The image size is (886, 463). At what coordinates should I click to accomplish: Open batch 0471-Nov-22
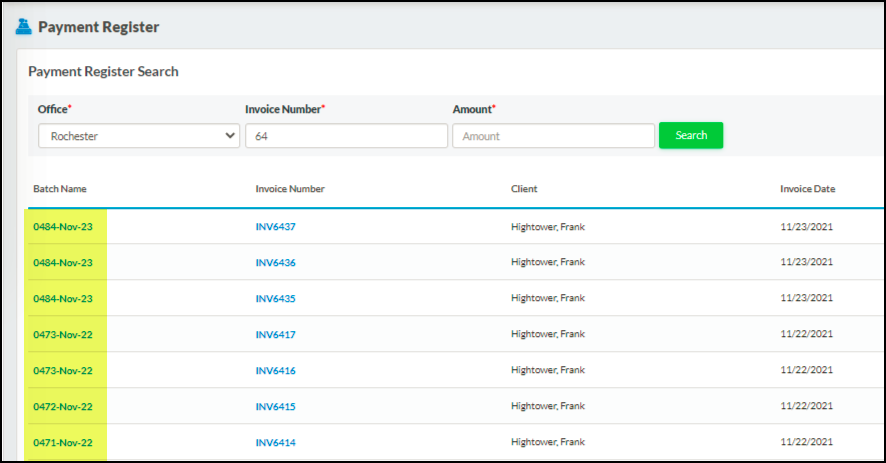(63, 443)
